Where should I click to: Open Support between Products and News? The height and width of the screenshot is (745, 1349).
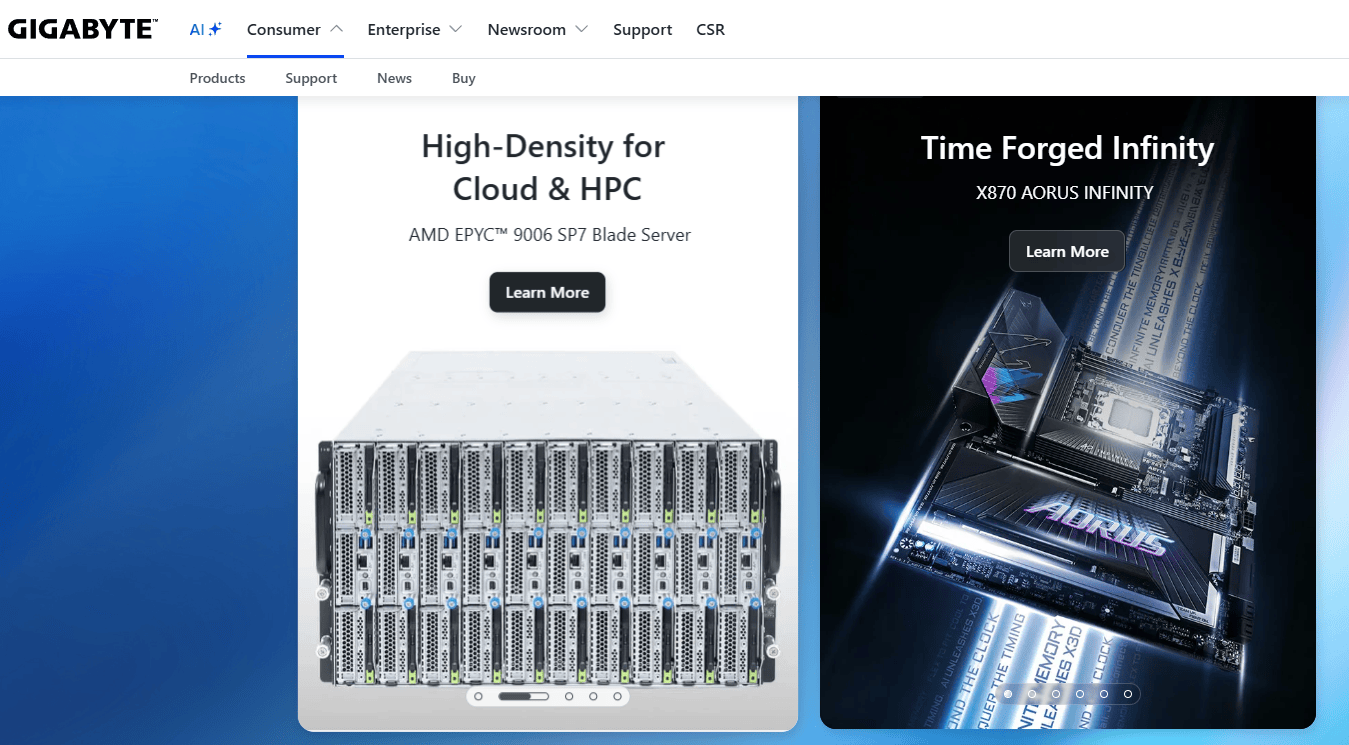pos(311,78)
